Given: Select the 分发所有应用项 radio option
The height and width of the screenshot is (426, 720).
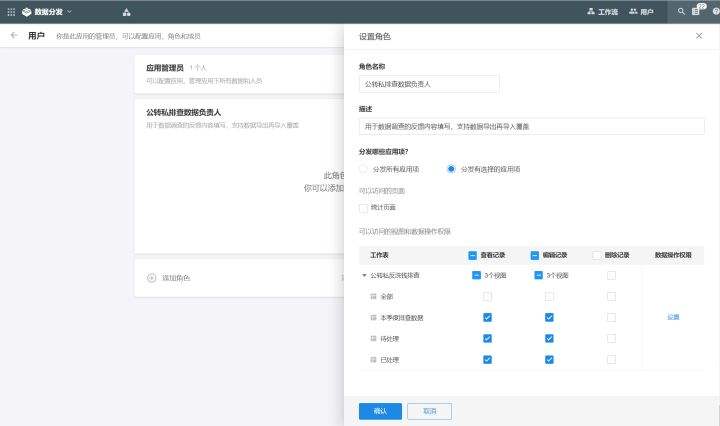Looking at the screenshot, I should click(364, 169).
